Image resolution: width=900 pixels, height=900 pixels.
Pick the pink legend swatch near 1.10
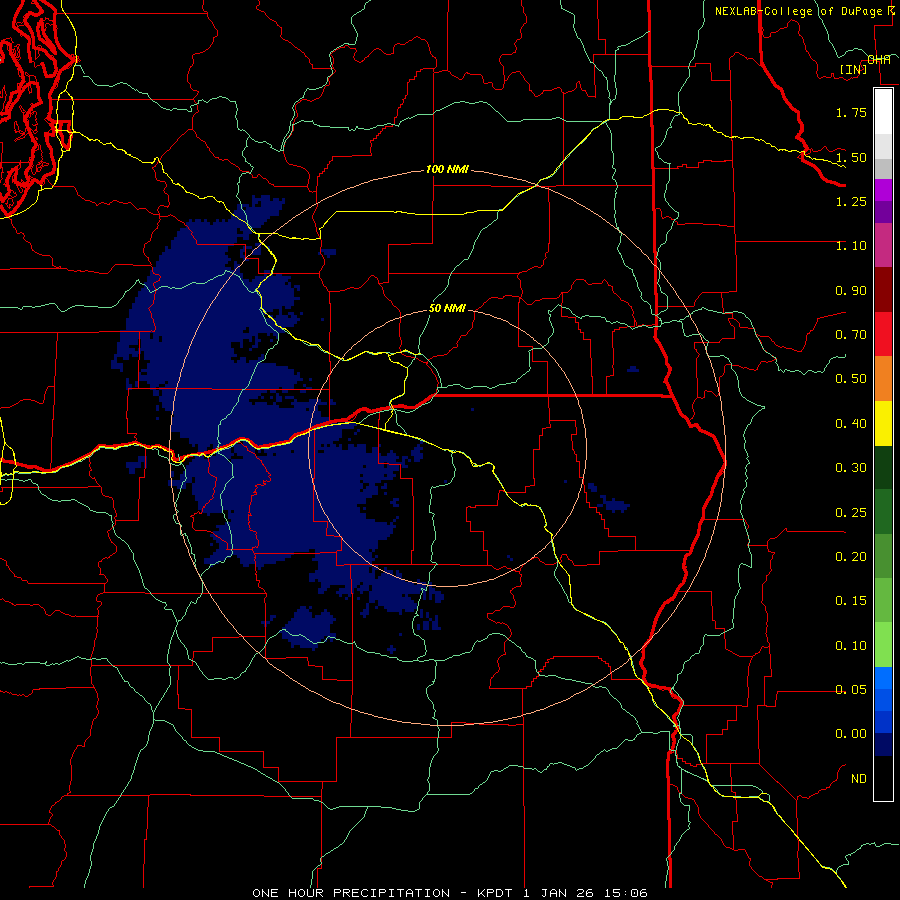[x=883, y=245]
